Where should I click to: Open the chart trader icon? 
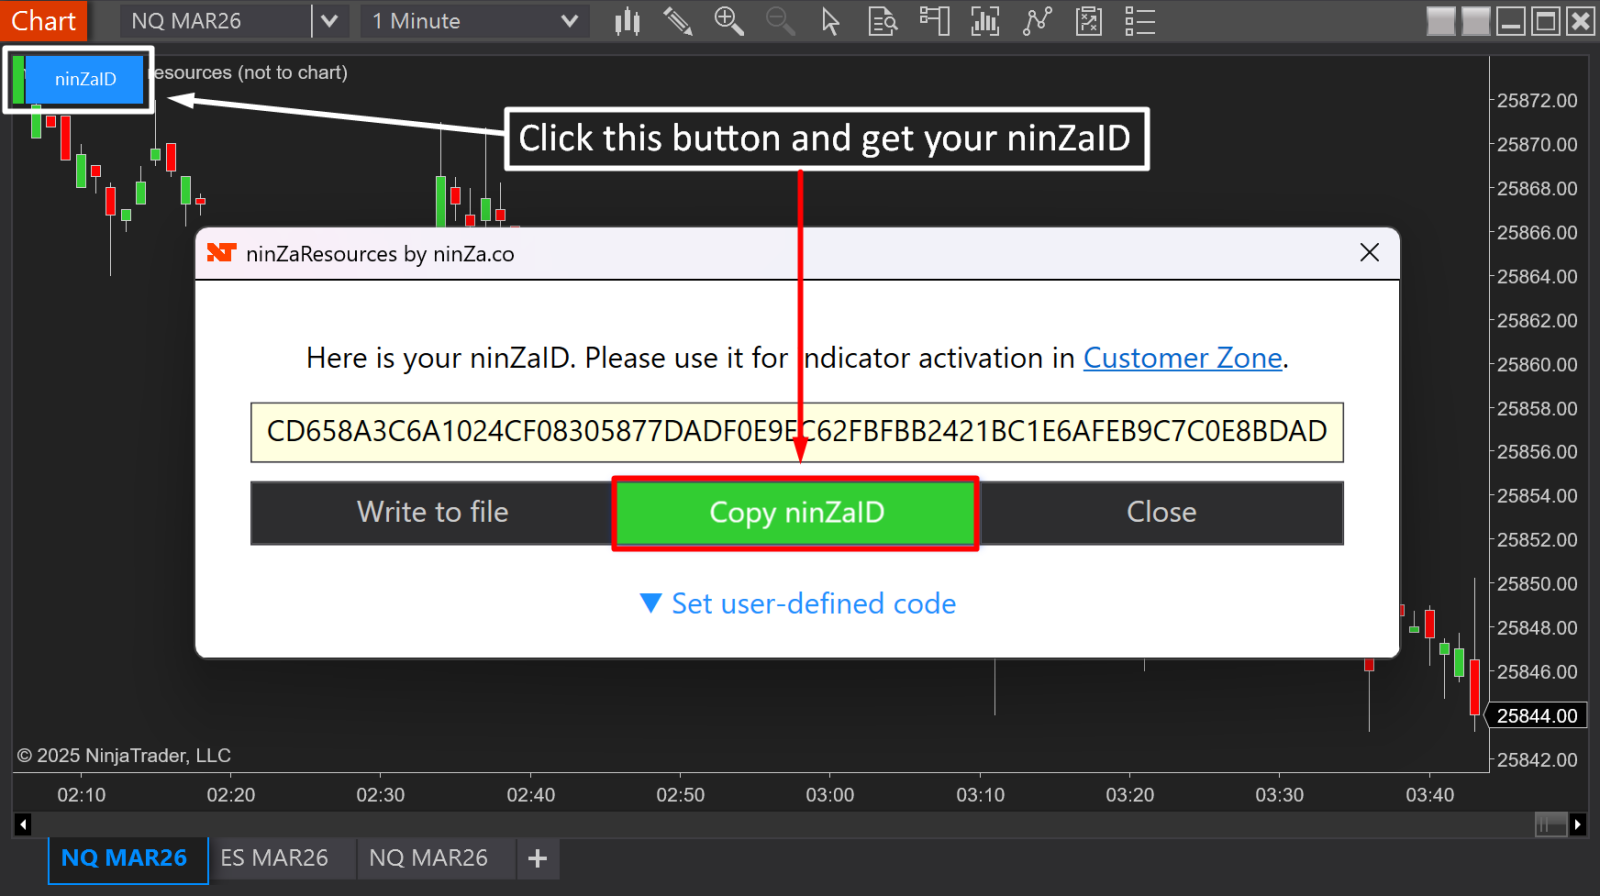[x=934, y=21]
